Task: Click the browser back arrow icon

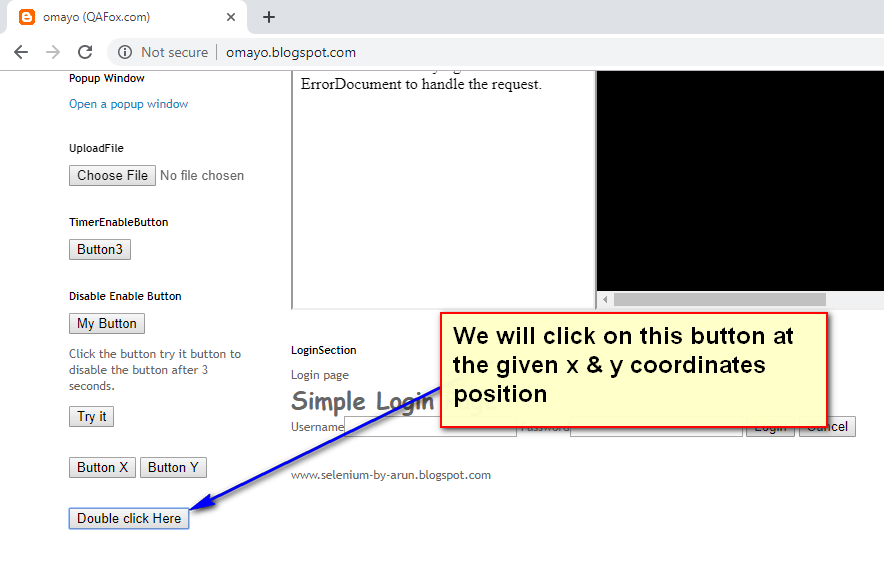Action: pyautogui.click(x=21, y=51)
